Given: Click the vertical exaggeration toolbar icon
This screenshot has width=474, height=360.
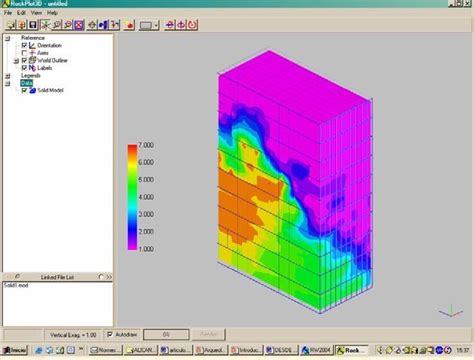Looking at the screenshot, I should (x=115, y=25).
